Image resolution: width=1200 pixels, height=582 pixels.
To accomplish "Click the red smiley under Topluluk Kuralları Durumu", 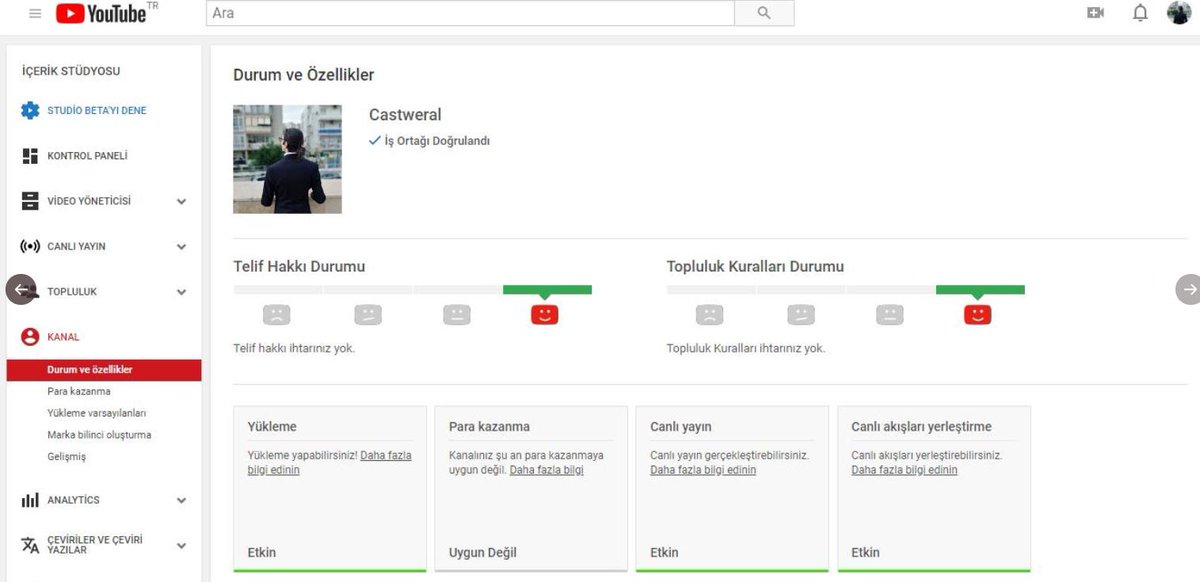I will pos(978,315).
